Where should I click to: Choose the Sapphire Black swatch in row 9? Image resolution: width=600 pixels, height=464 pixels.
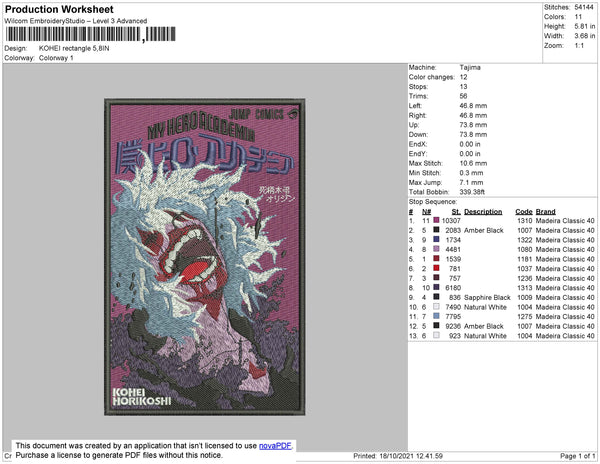[436, 297]
